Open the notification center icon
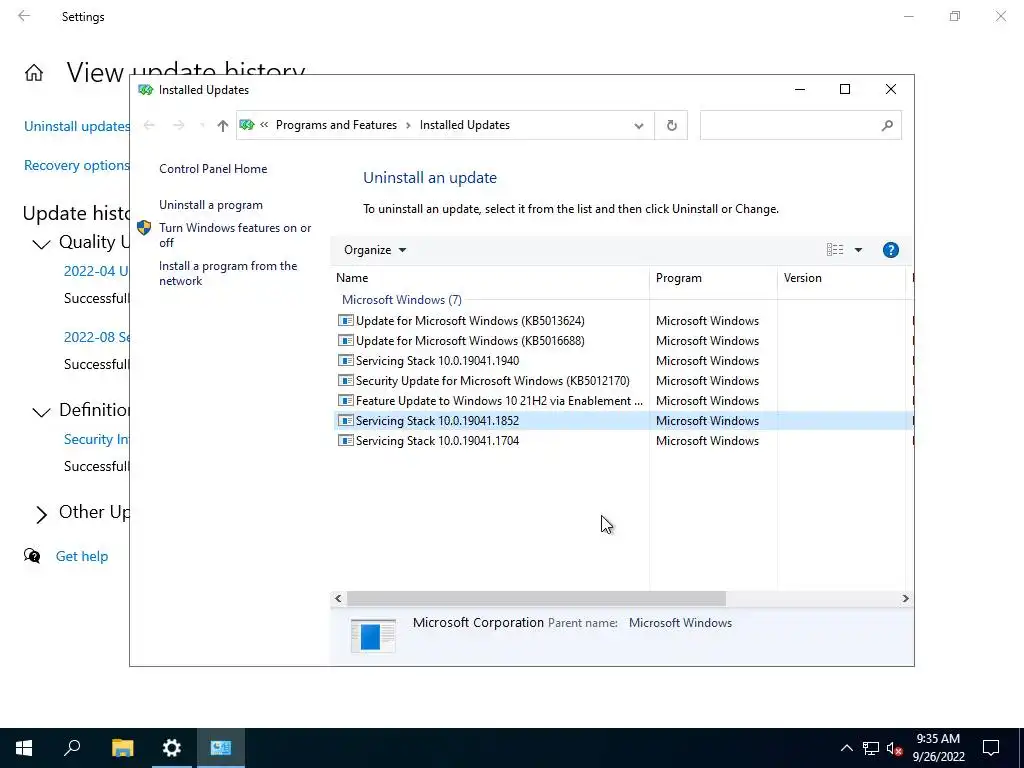This screenshot has height=768, width=1024. pos(991,748)
